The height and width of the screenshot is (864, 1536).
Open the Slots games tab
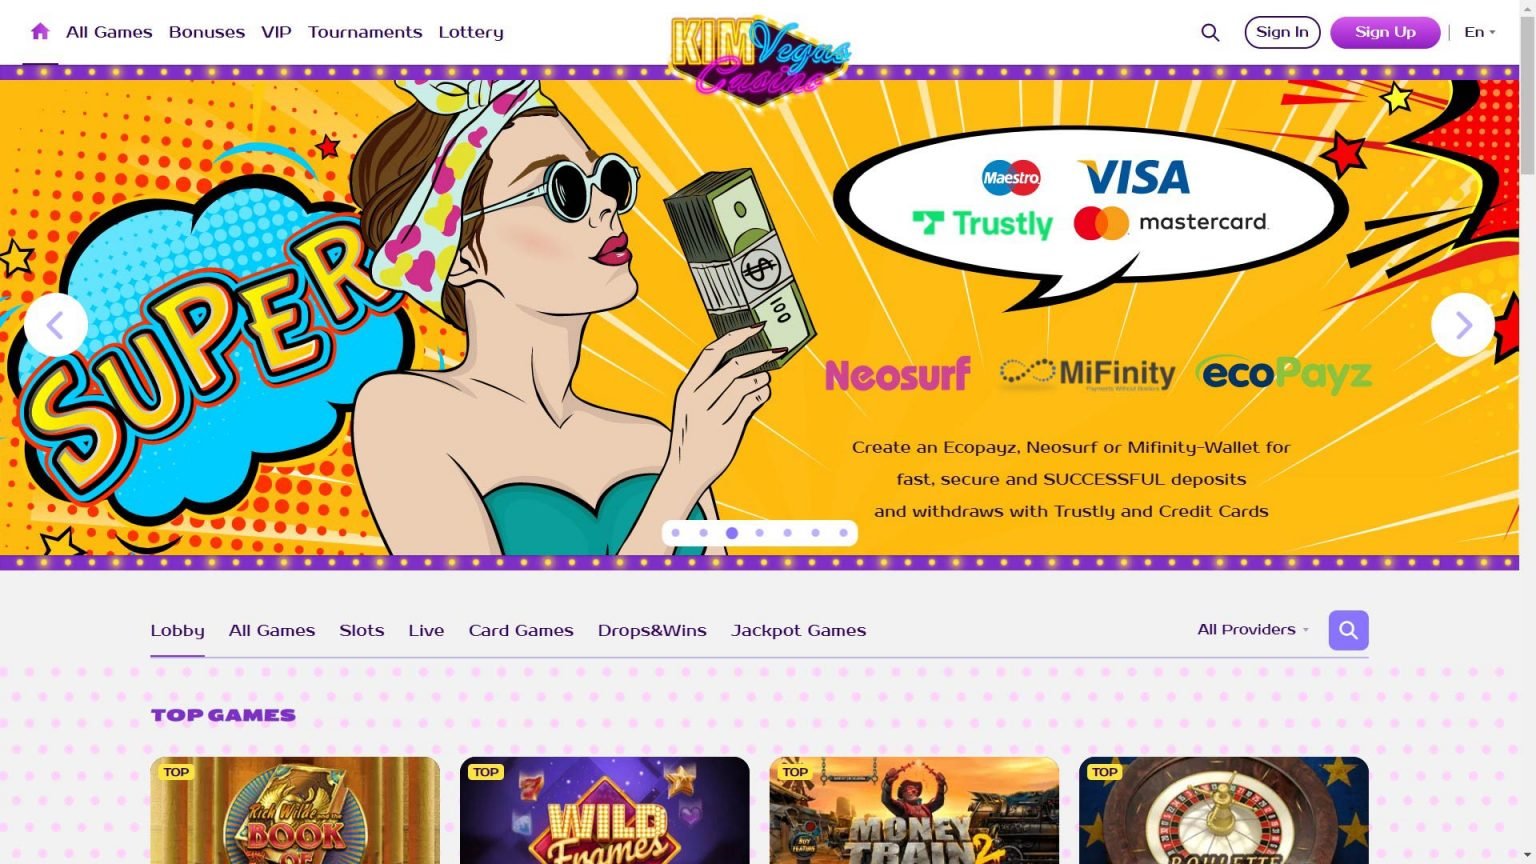click(362, 630)
